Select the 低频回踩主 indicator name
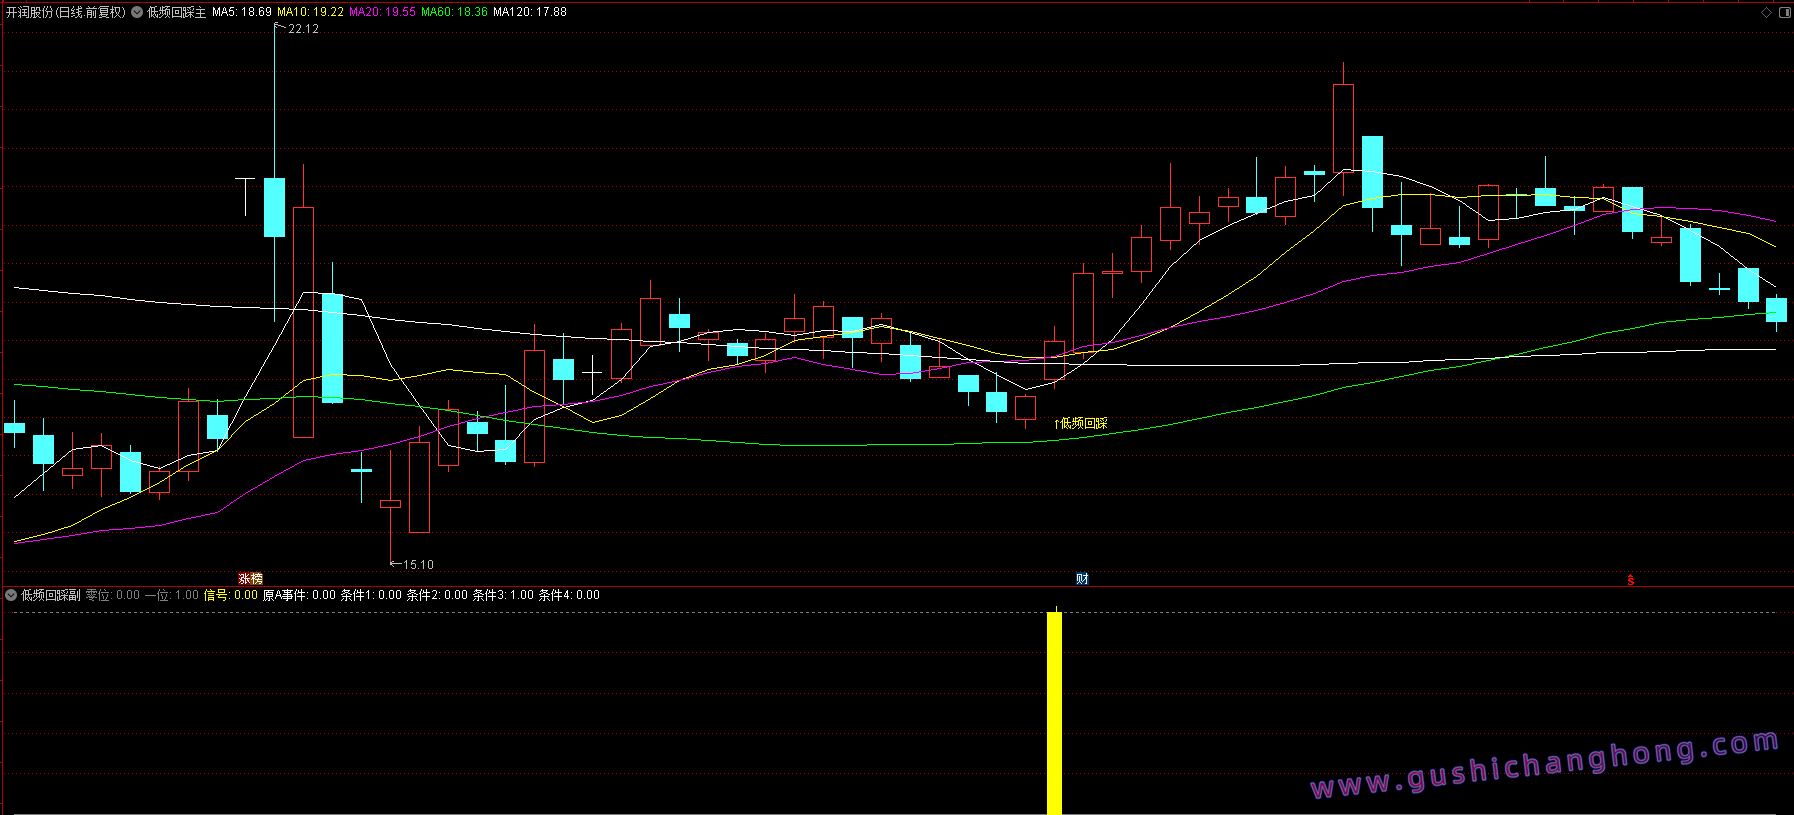The width and height of the screenshot is (1794, 815). (176, 12)
